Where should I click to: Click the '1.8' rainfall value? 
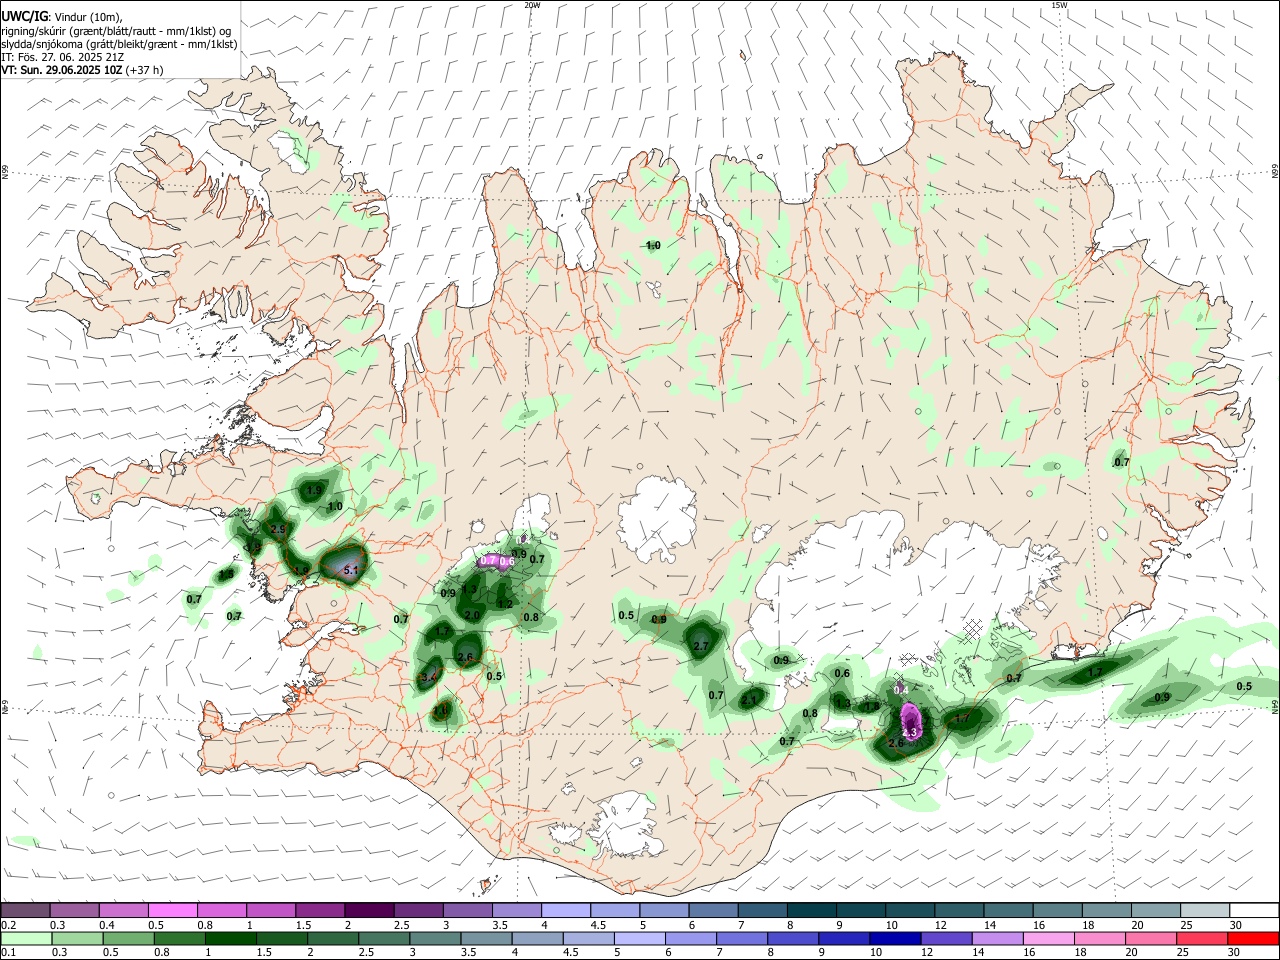coord(872,706)
